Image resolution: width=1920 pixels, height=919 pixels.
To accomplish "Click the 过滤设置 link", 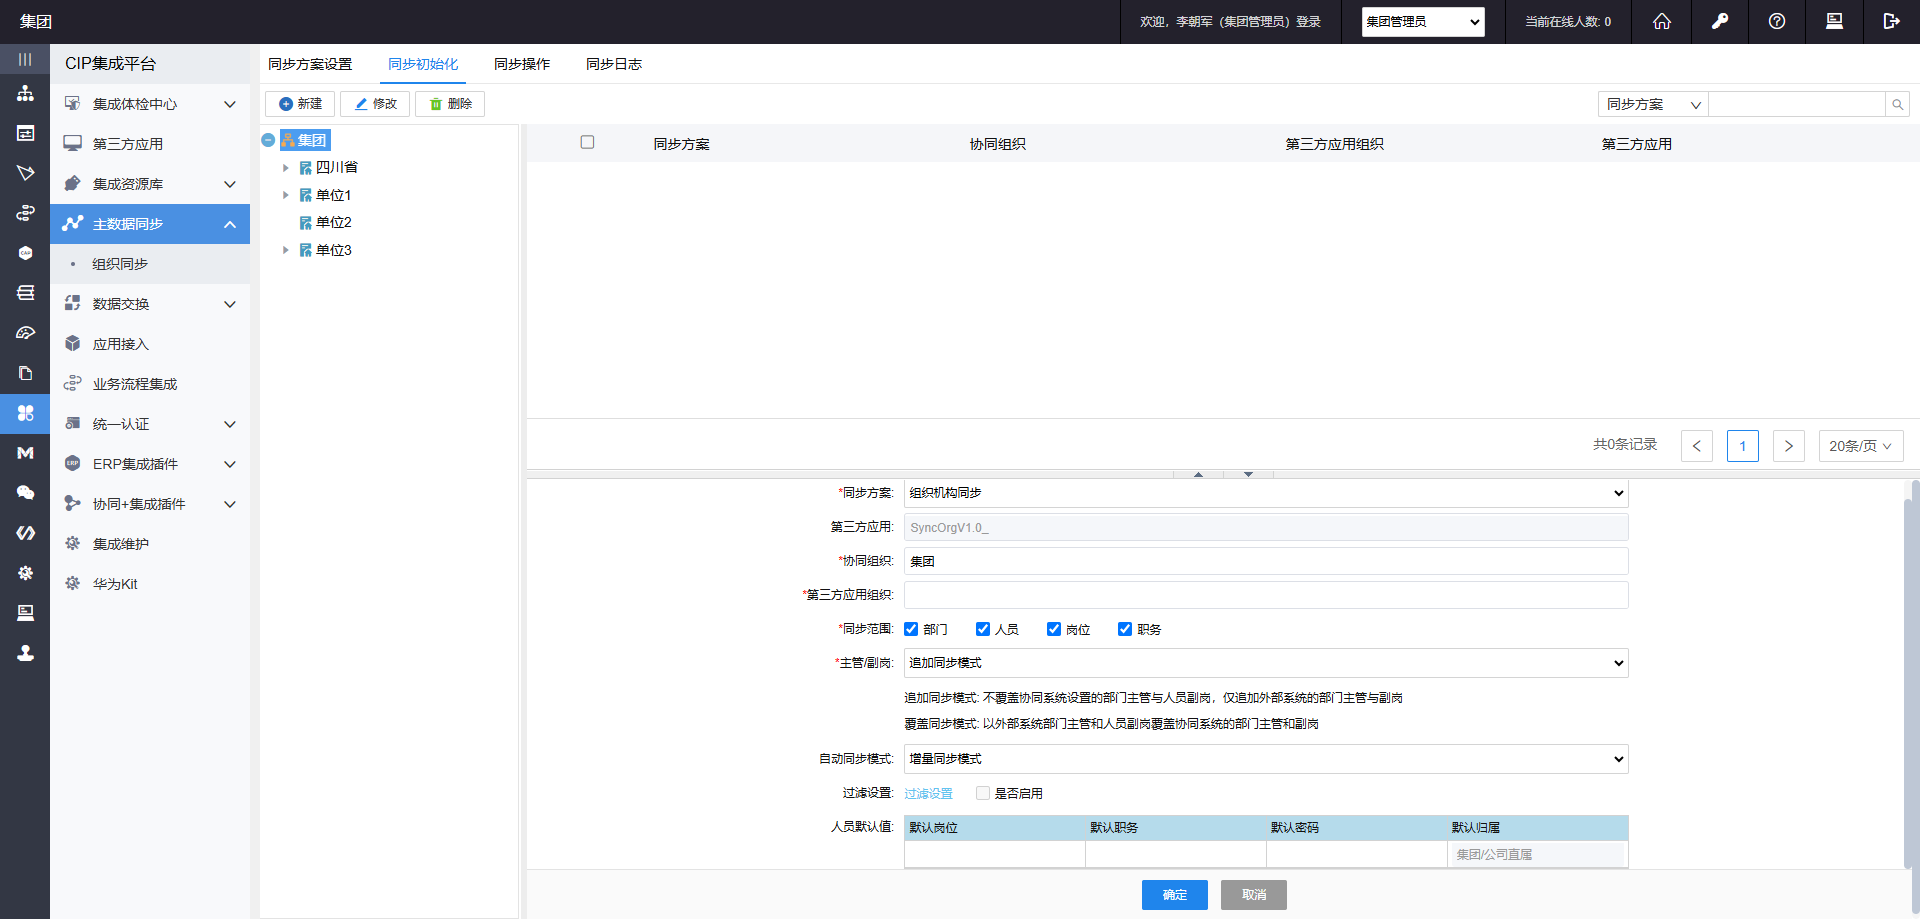I will tap(928, 794).
